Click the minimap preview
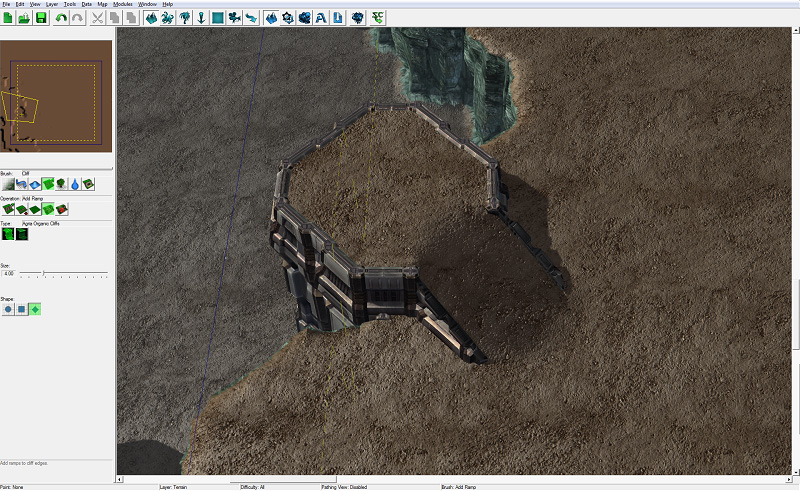The height and width of the screenshot is (491, 800). [56, 96]
